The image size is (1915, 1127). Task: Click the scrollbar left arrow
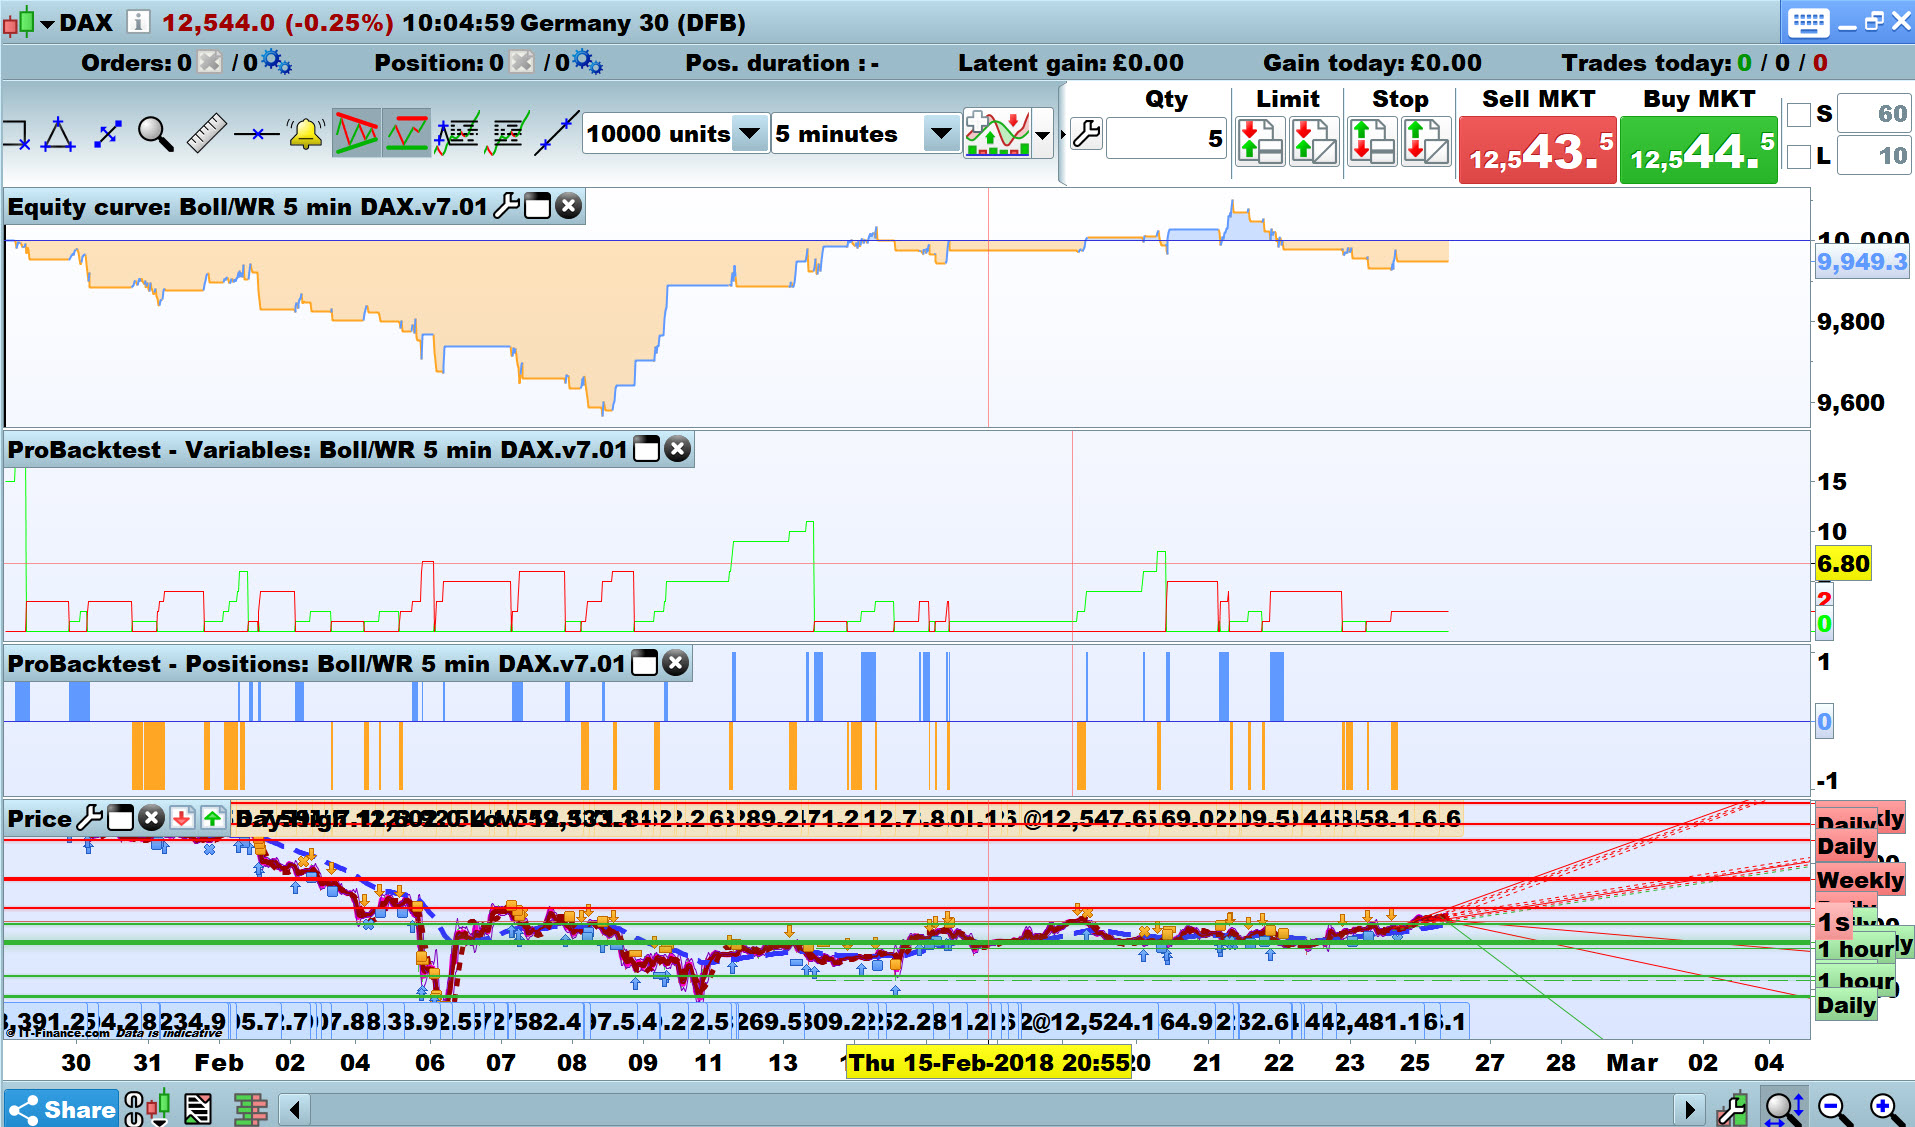pyautogui.click(x=294, y=1109)
